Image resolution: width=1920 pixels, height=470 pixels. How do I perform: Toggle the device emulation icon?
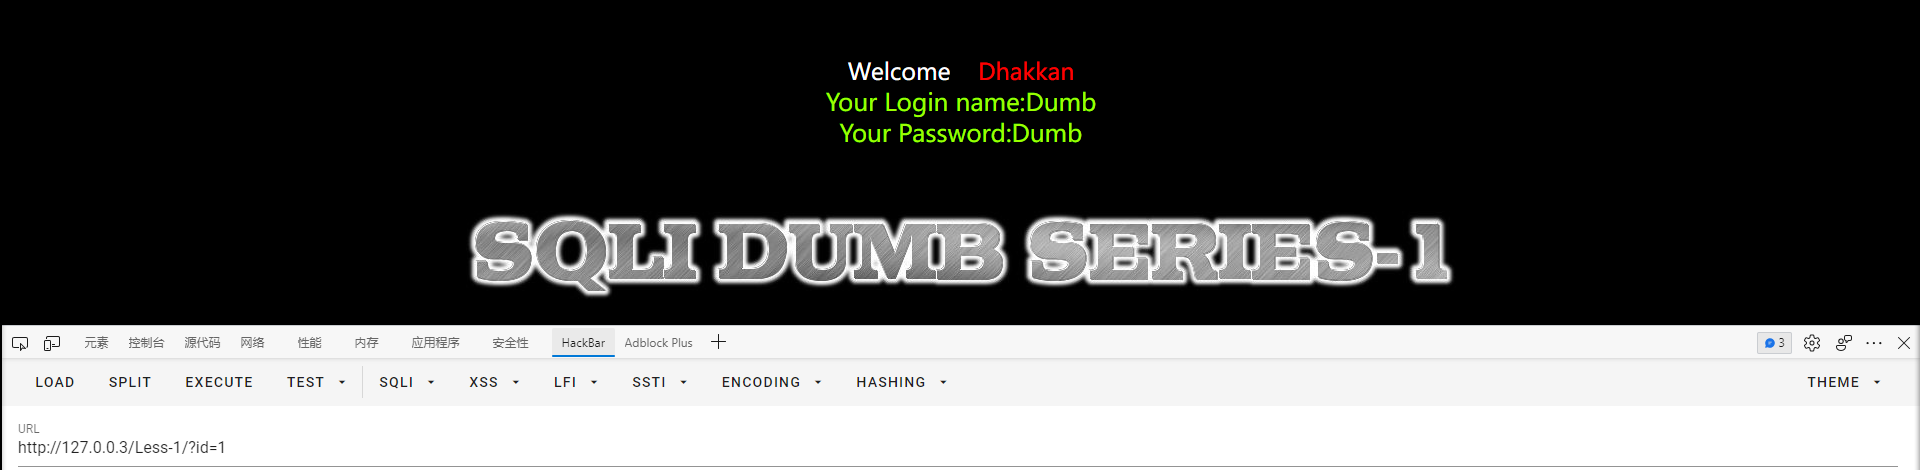click(x=52, y=343)
